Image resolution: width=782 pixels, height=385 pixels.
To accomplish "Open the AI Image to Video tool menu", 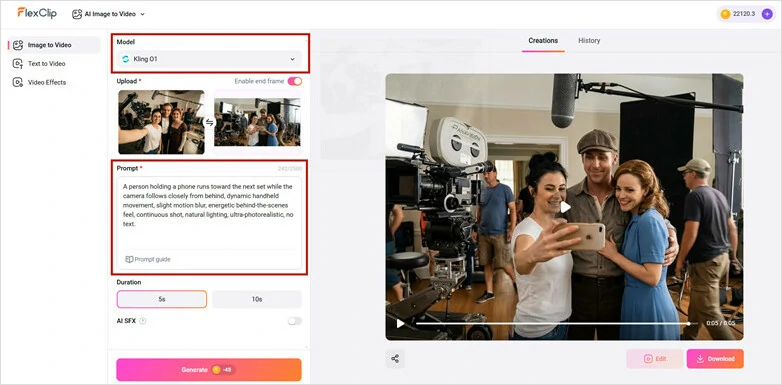I will (x=108, y=14).
